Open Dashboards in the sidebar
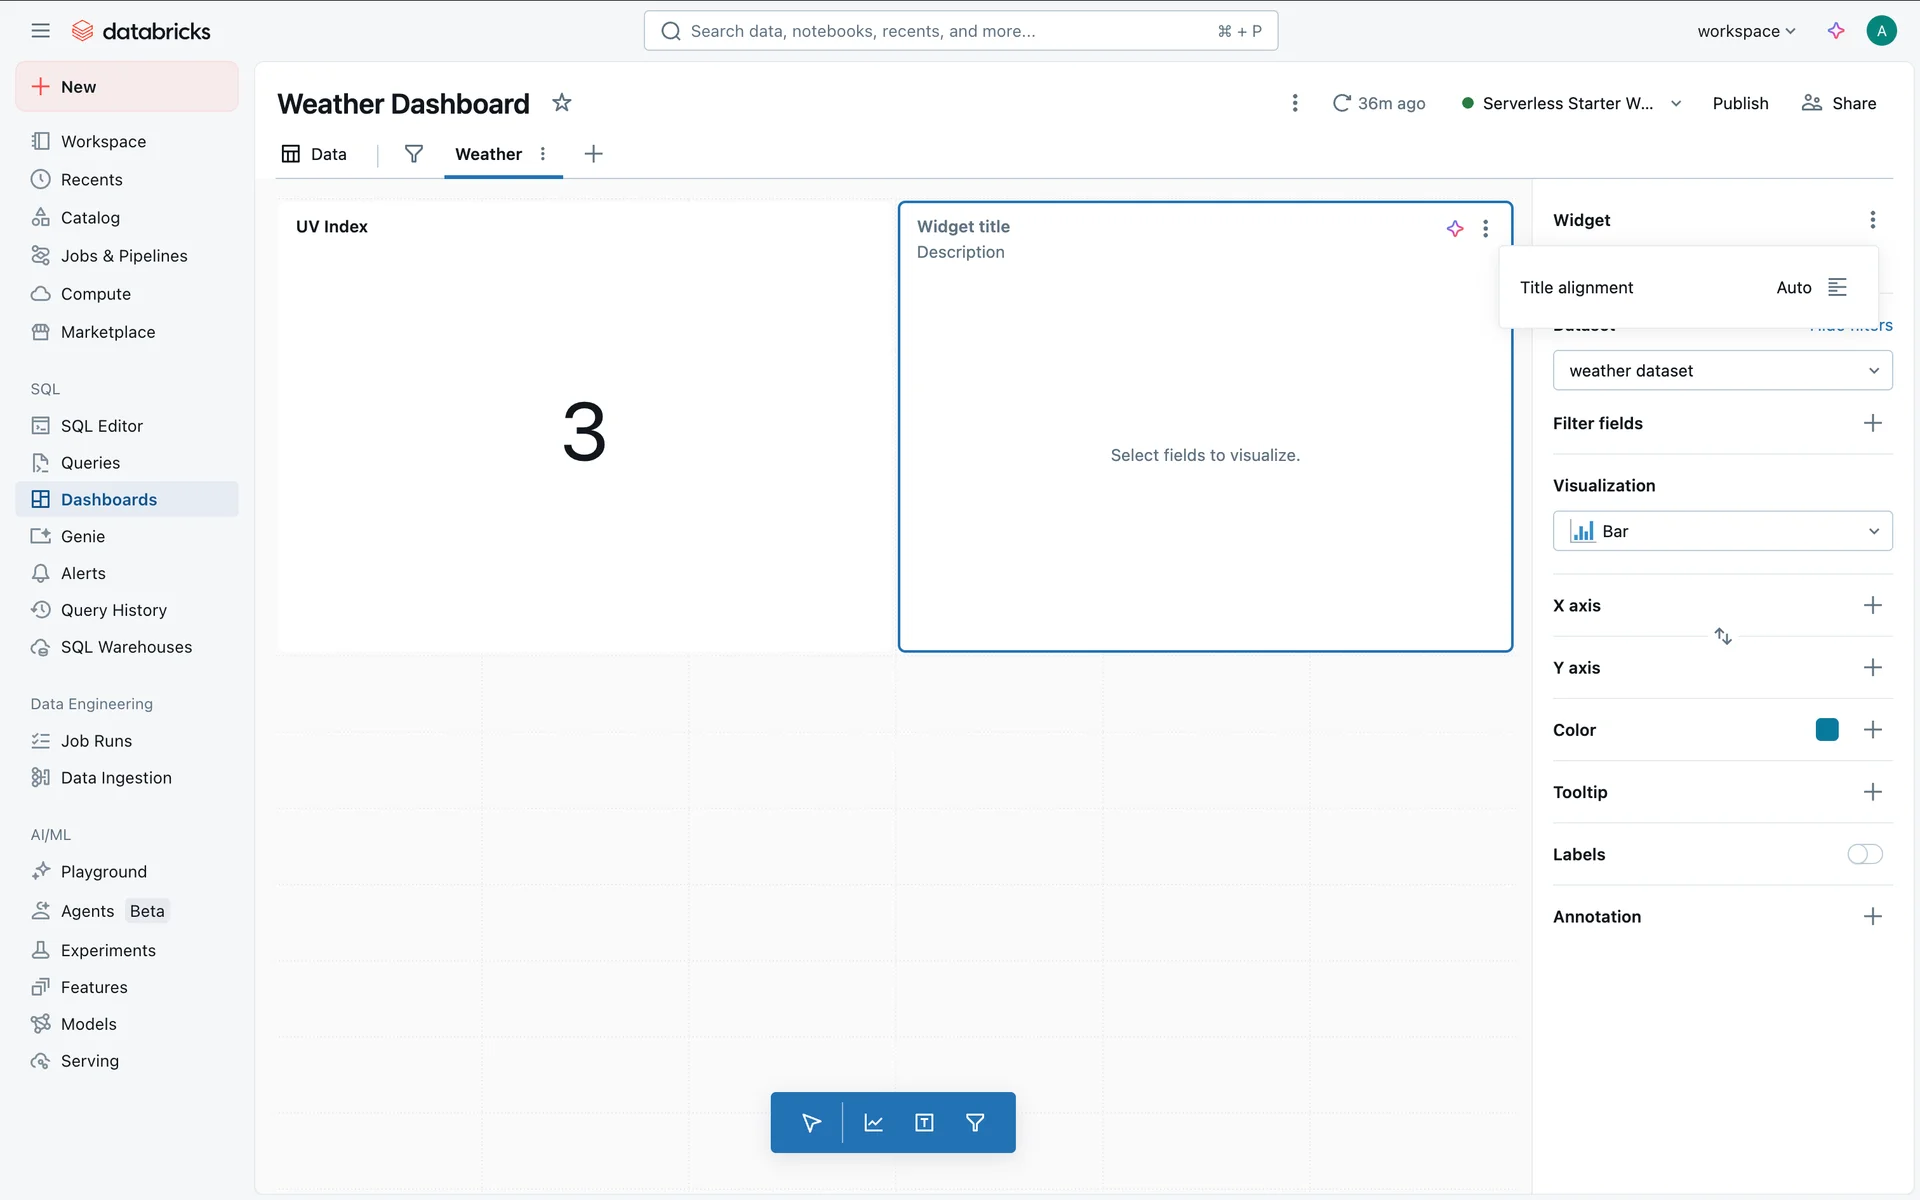The height and width of the screenshot is (1200, 1920). pyautogui.click(x=108, y=499)
